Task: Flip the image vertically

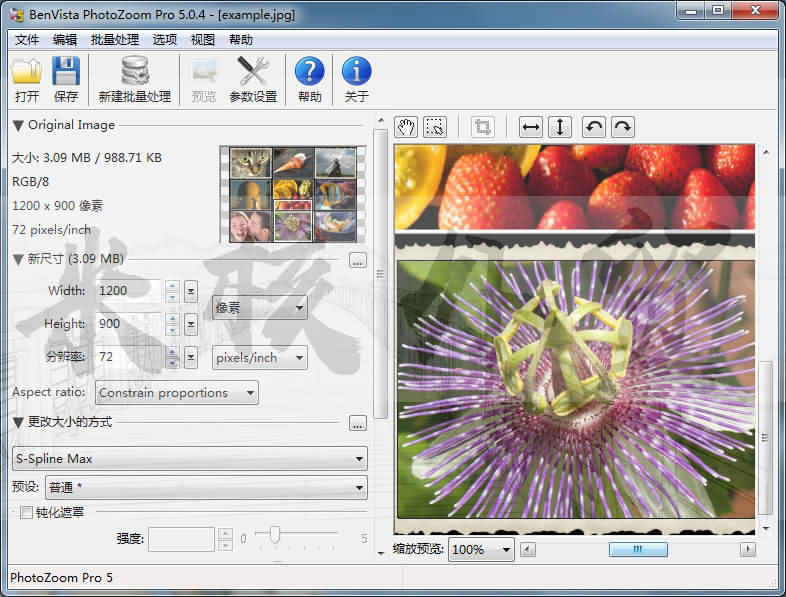Action: pos(560,127)
